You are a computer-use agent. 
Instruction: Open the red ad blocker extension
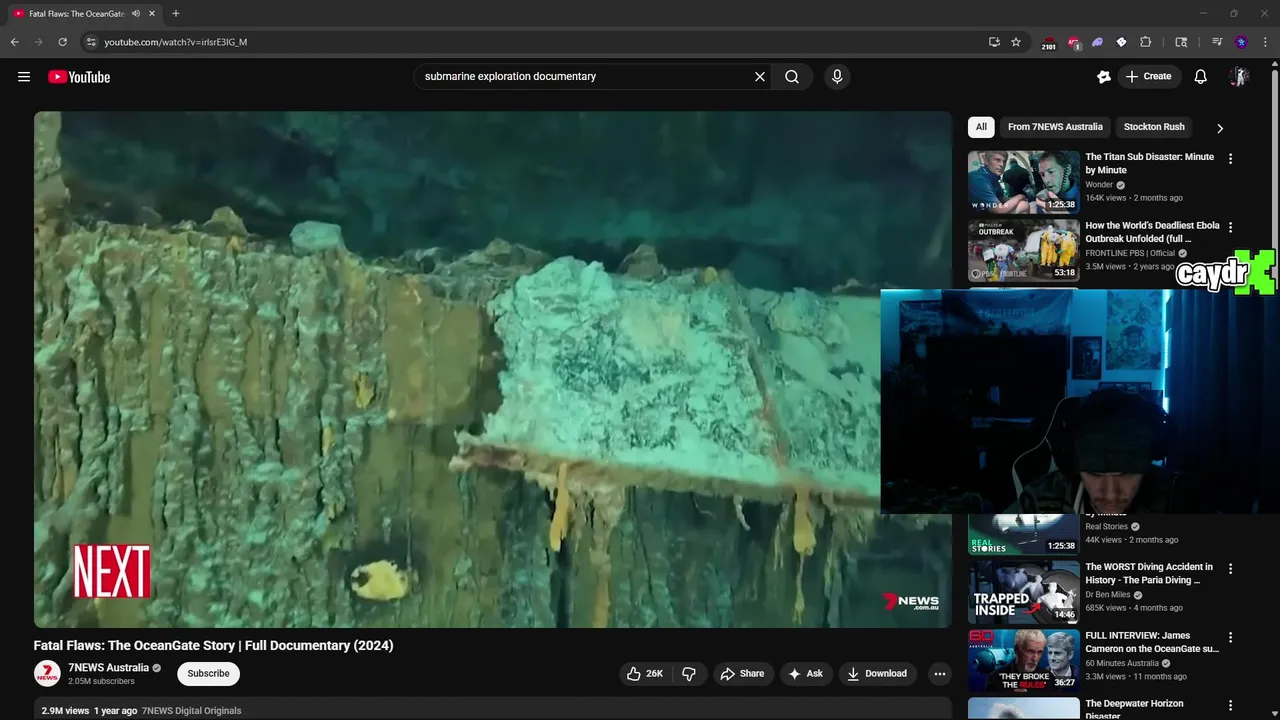point(1073,43)
